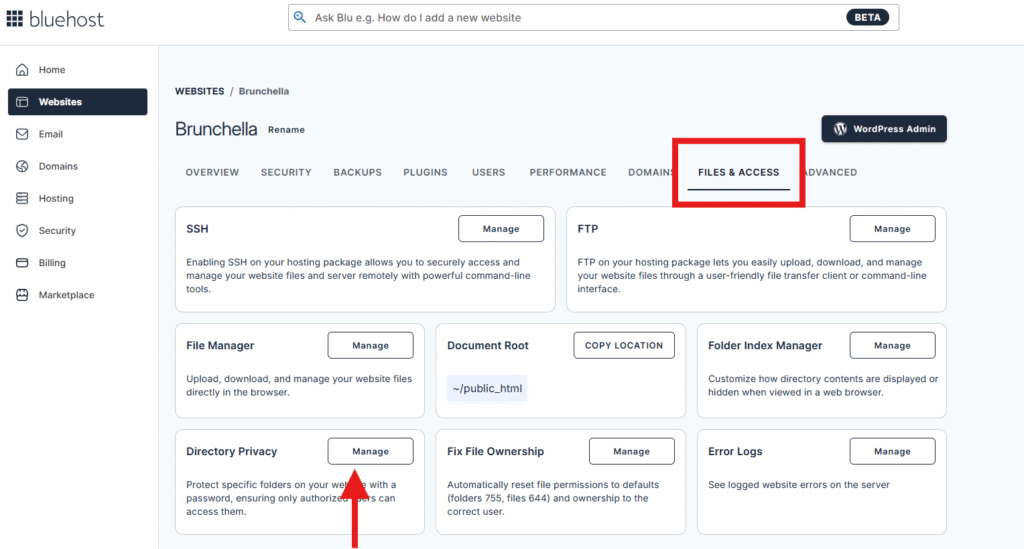Click COPY LOCATION for Document Root
Image resolution: width=1024 pixels, height=549 pixels.
tap(624, 345)
